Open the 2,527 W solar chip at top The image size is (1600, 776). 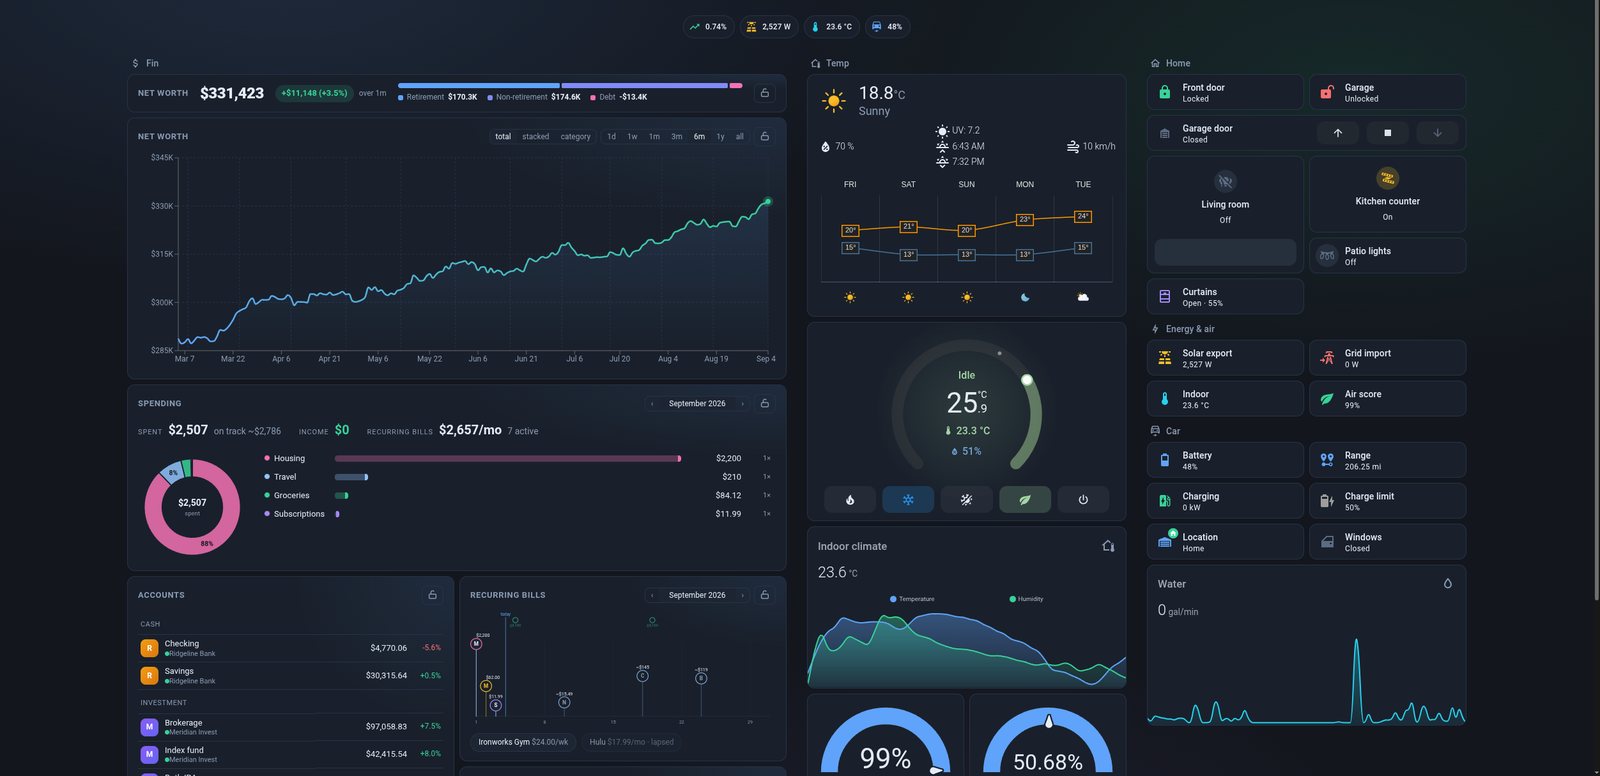click(x=769, y=27)
